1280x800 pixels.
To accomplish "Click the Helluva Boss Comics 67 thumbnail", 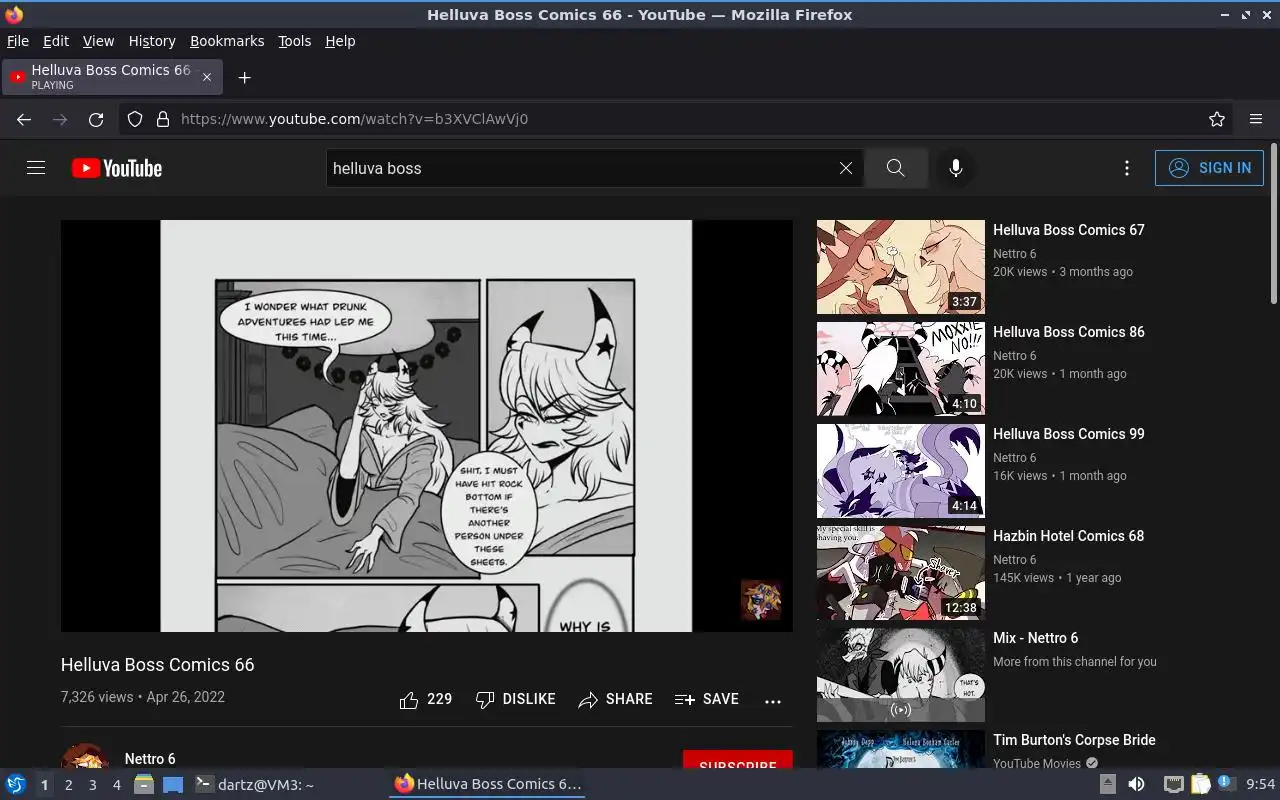I will 901,267.
